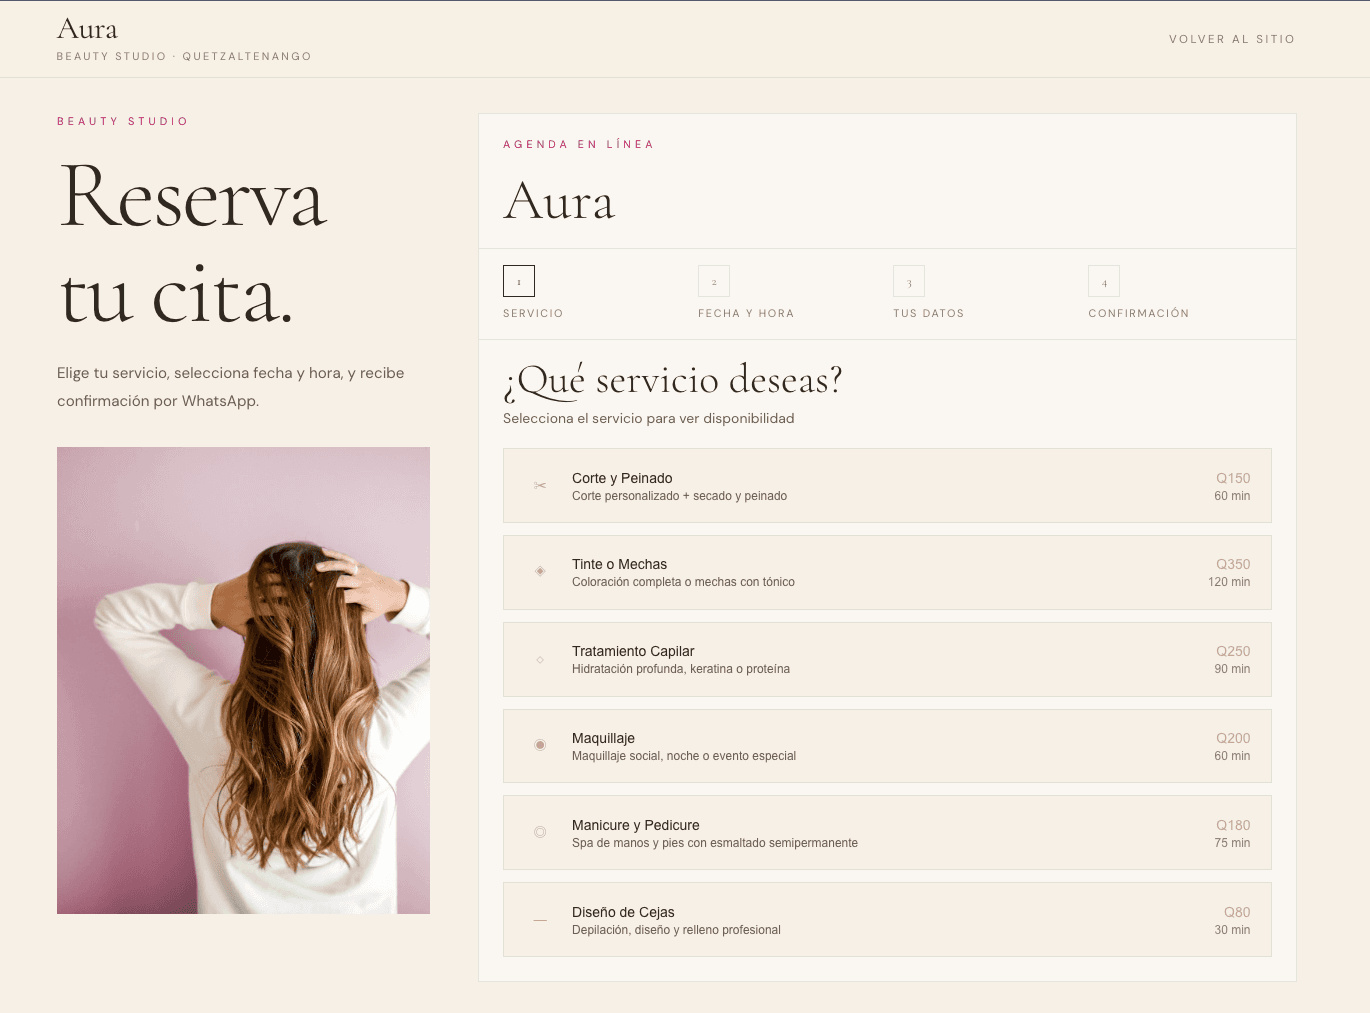Open step 3 box Tus Datos
This screenshot has height=1013, width=1370.
tap(909, 281)
